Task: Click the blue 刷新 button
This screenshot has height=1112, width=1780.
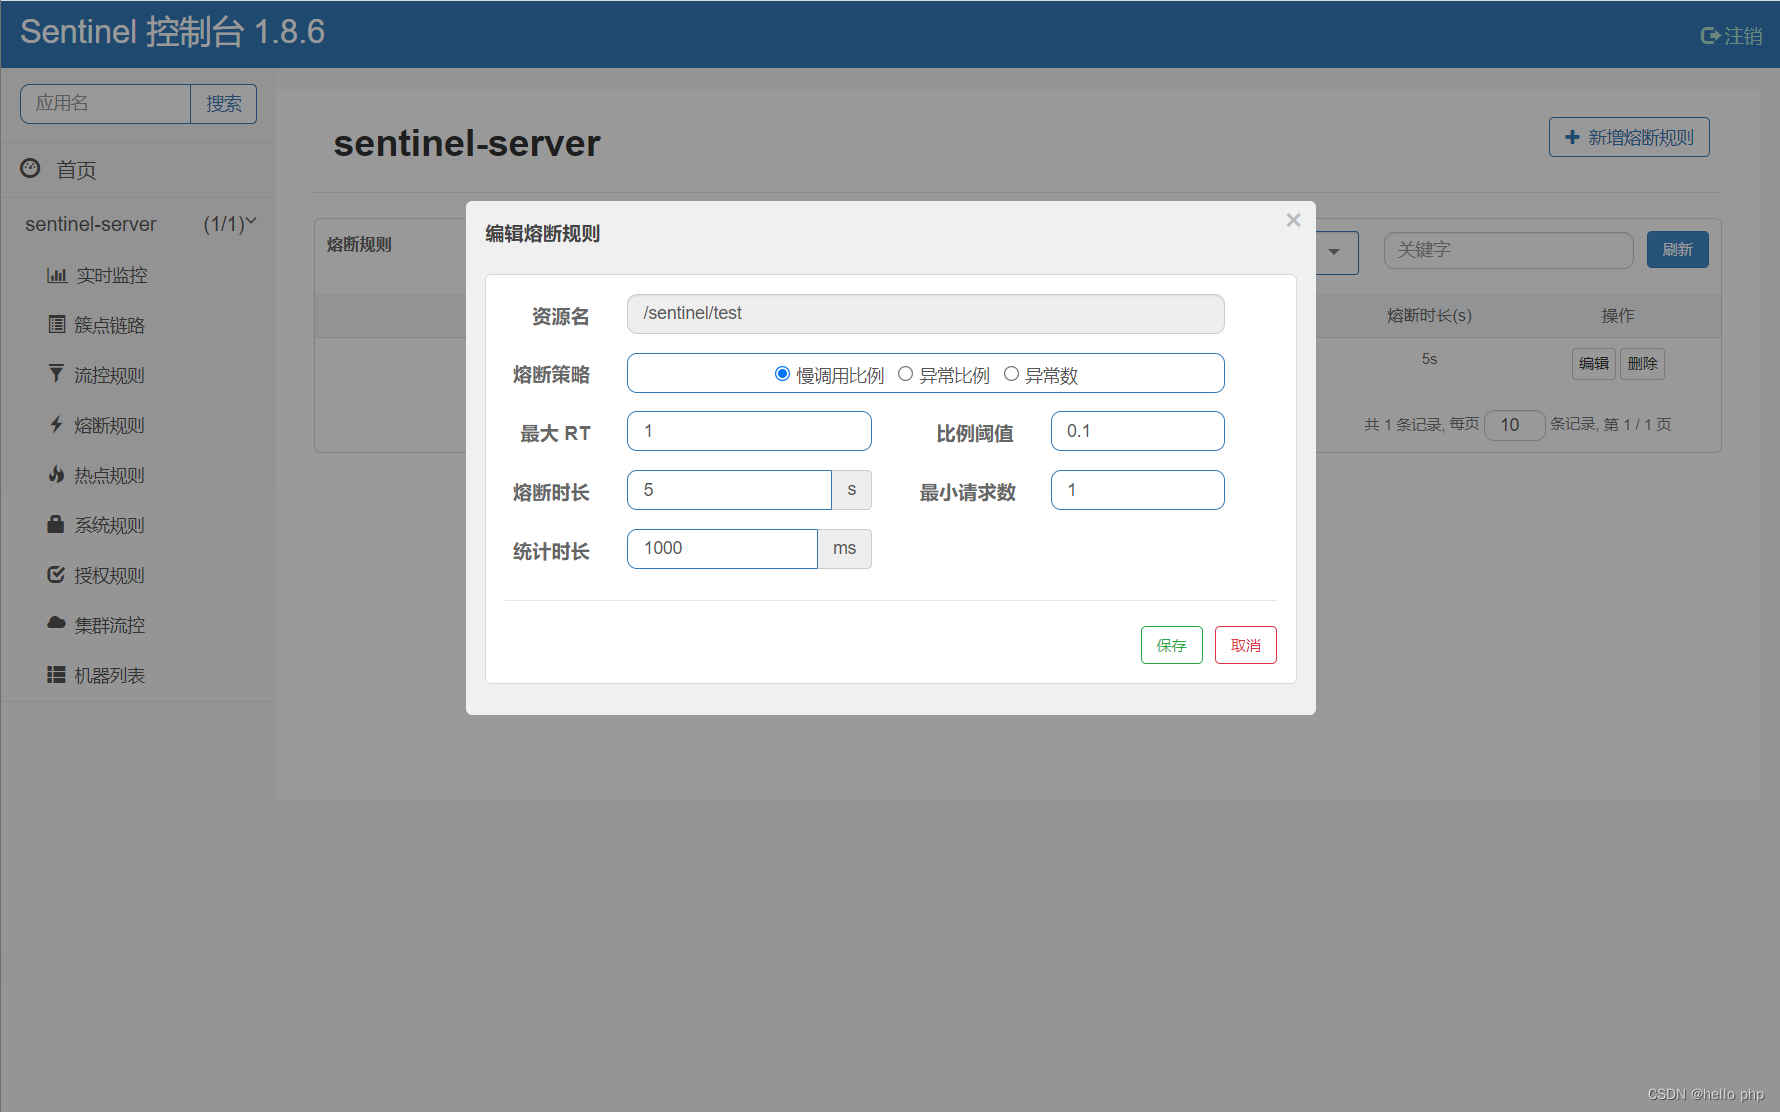Action: coord(1677,250)
